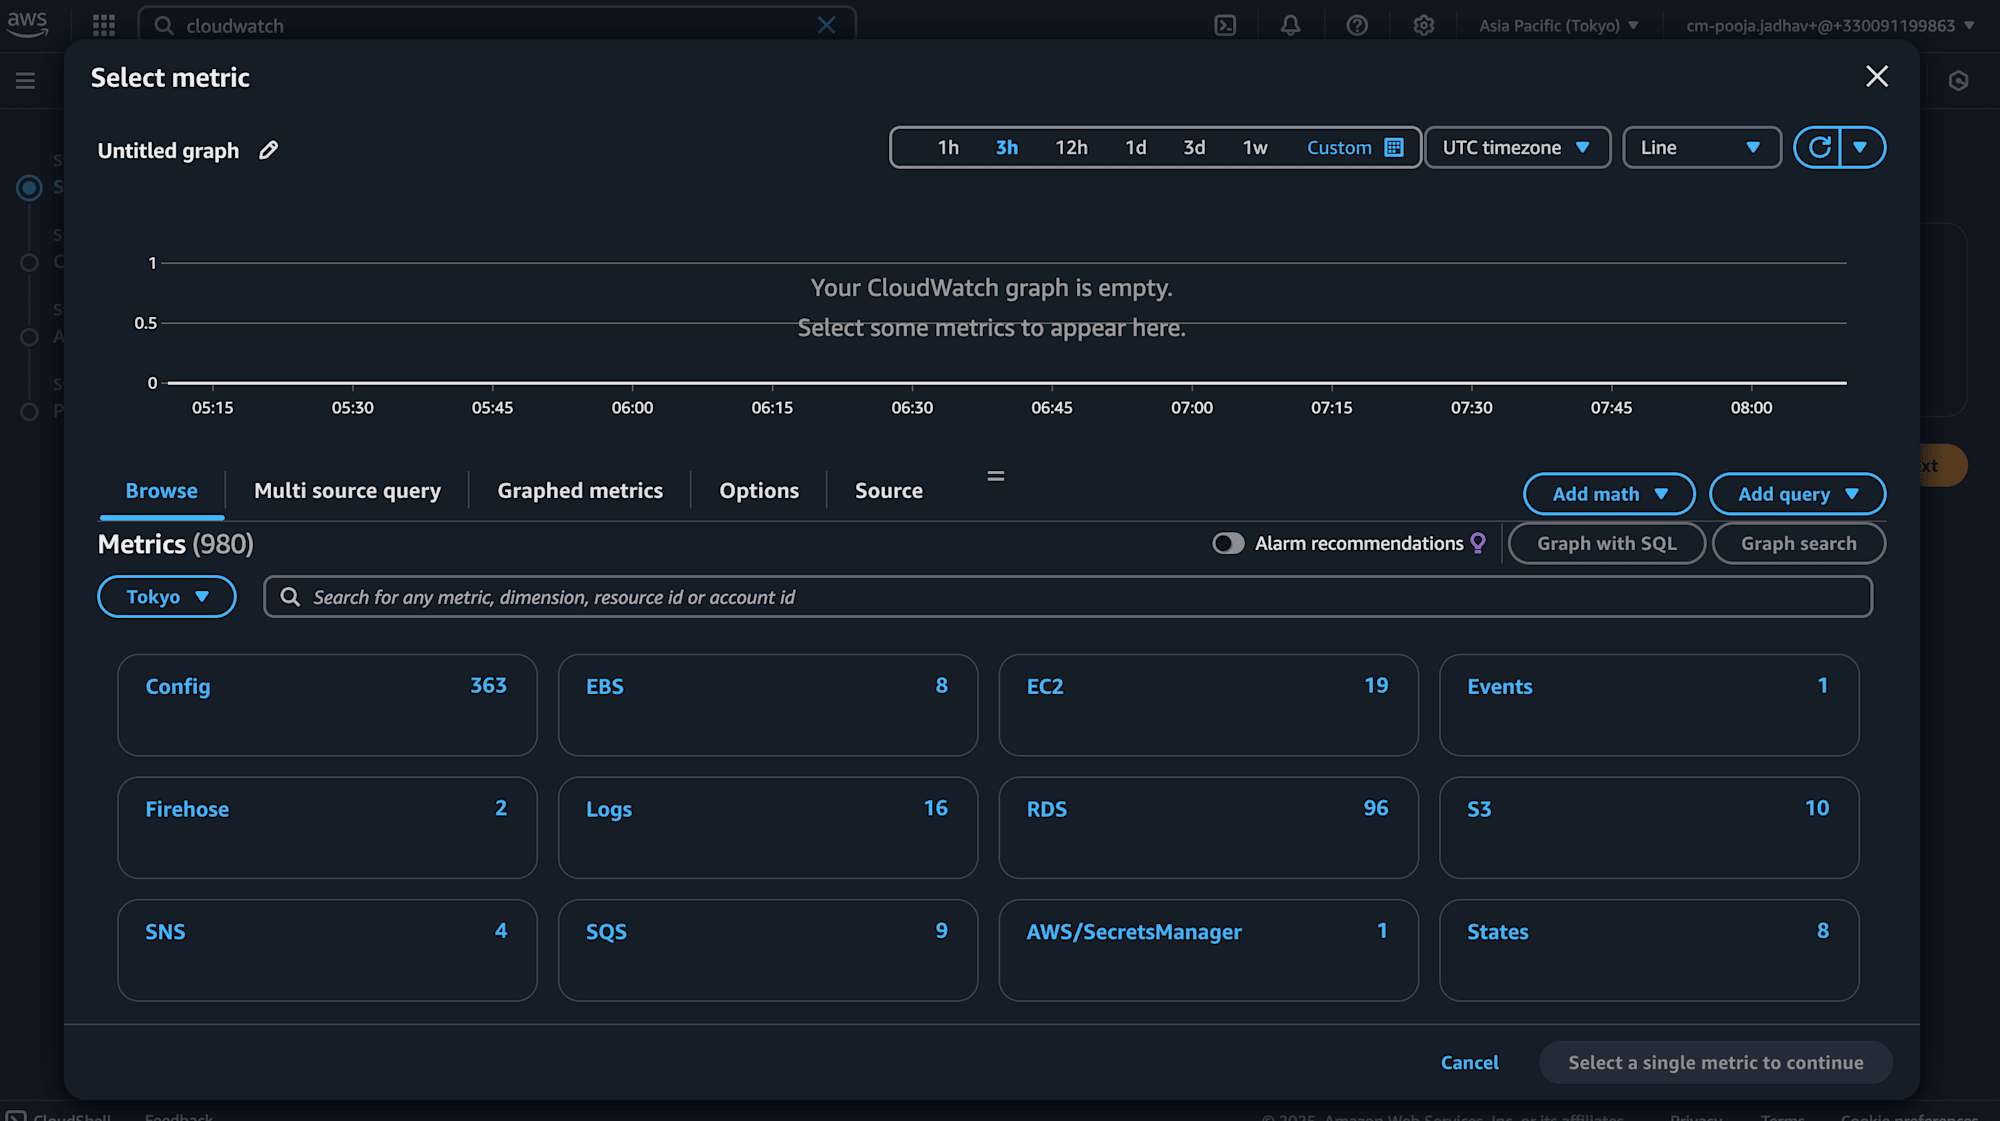
Task: Open the Asia Pacific (Tokyo) region menu
Action: [x=1559, y=25]
